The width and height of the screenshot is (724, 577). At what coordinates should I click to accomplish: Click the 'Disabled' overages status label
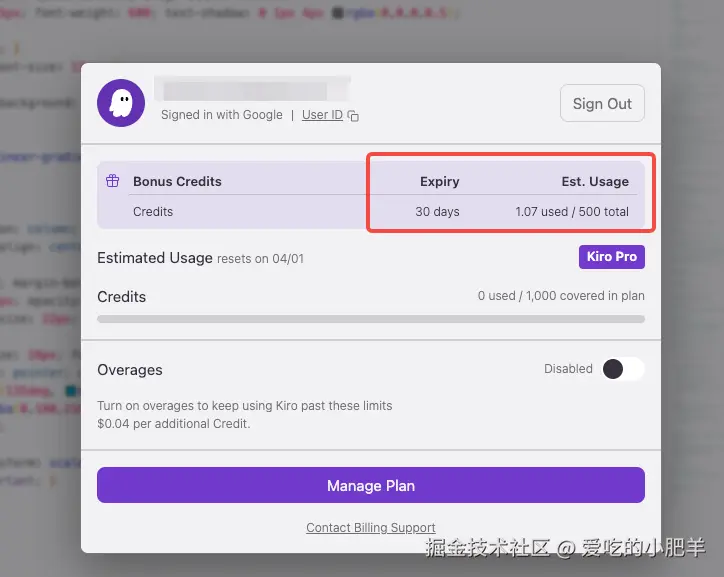pyautogui.click(x=568, y=369)
